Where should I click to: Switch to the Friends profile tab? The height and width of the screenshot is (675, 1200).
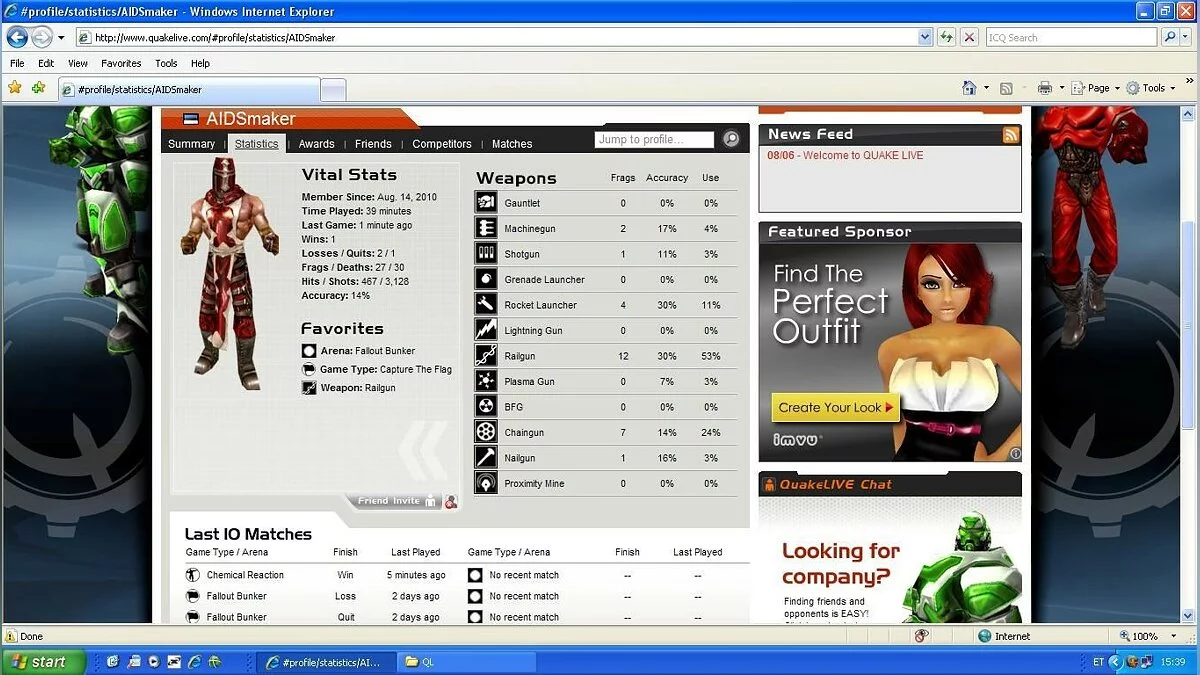pyautogui.click(x=373, y=144)
